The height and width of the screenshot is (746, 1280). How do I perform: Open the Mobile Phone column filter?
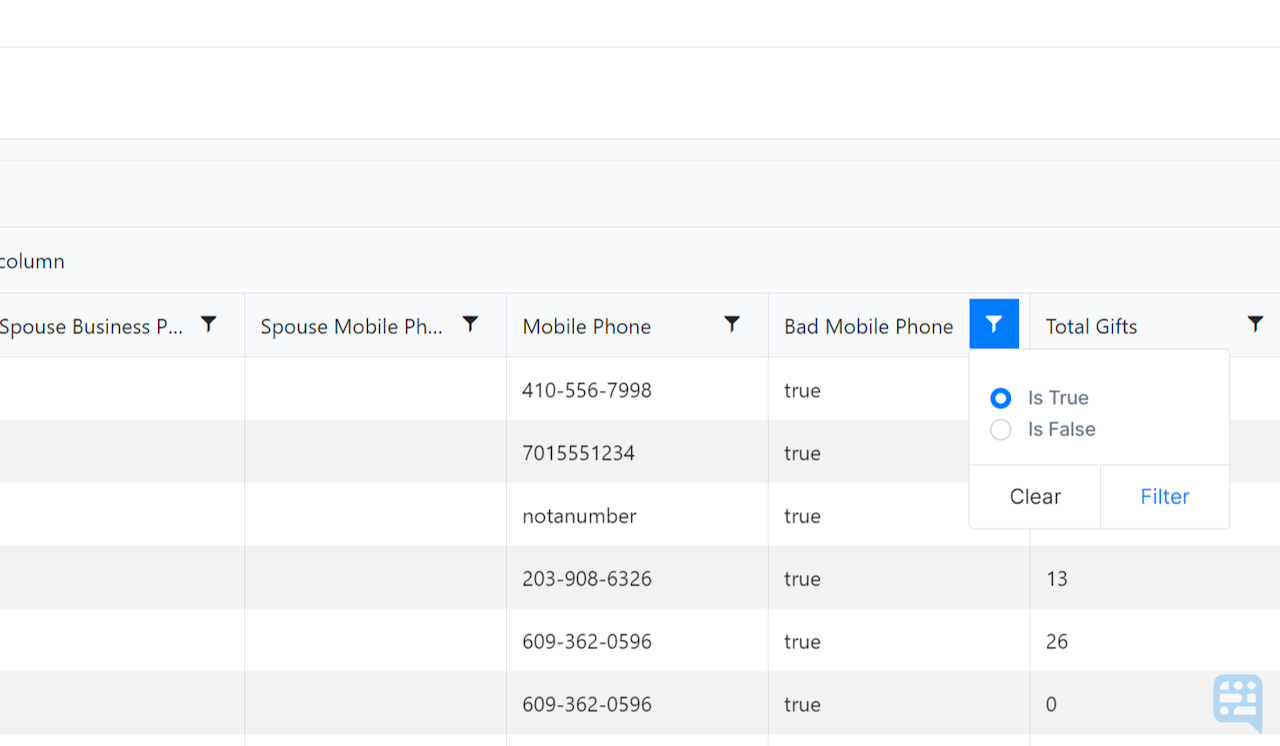pyautogui.click(x=732, y=324)
